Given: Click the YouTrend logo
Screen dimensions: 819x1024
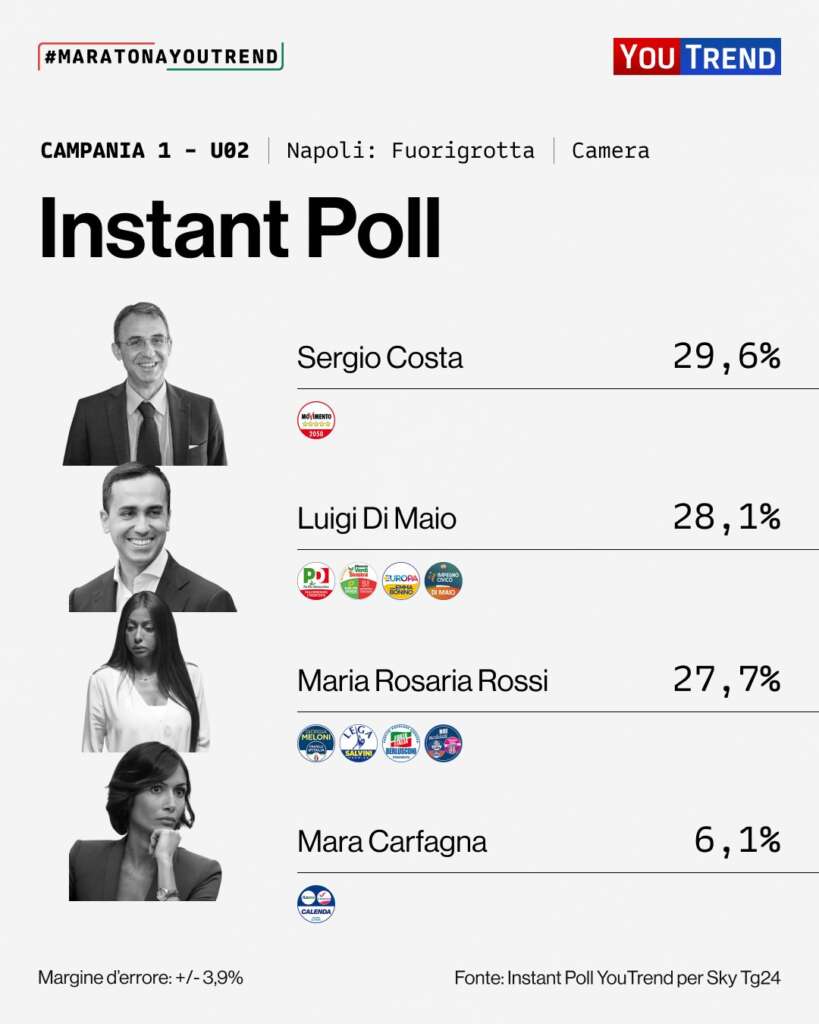Looking at the screenshot, I should 696,57.
